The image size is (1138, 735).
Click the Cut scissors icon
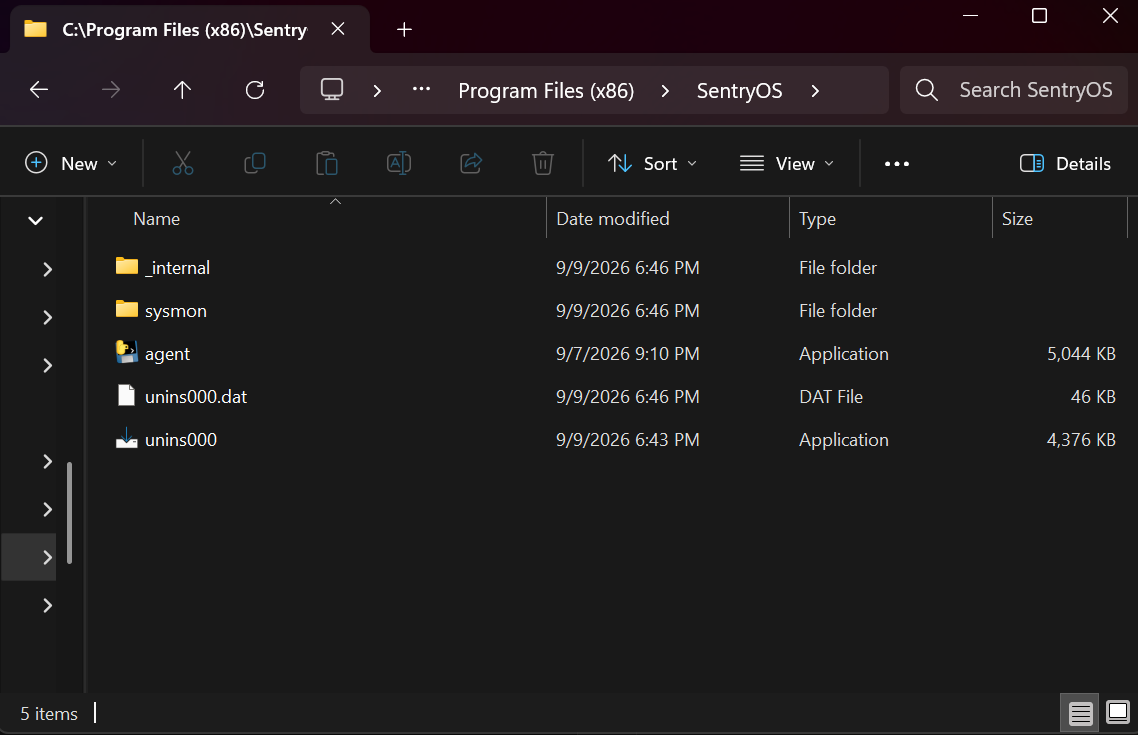[183, 163]
